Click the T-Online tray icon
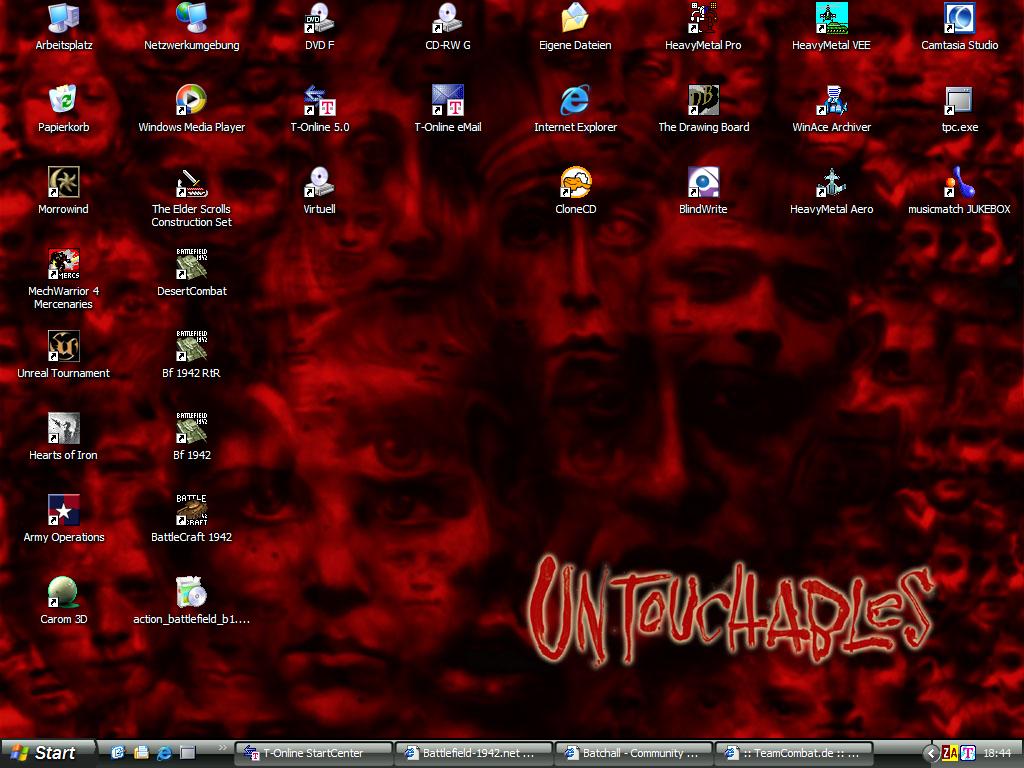This screenshot has width=1024, height=768. click(x=968, y=754)
